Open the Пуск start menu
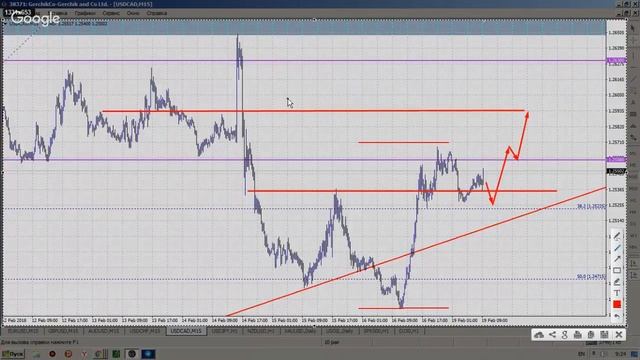Image resolution: width=640 pixels, height=360 pixels. click(x=13, y=354)
